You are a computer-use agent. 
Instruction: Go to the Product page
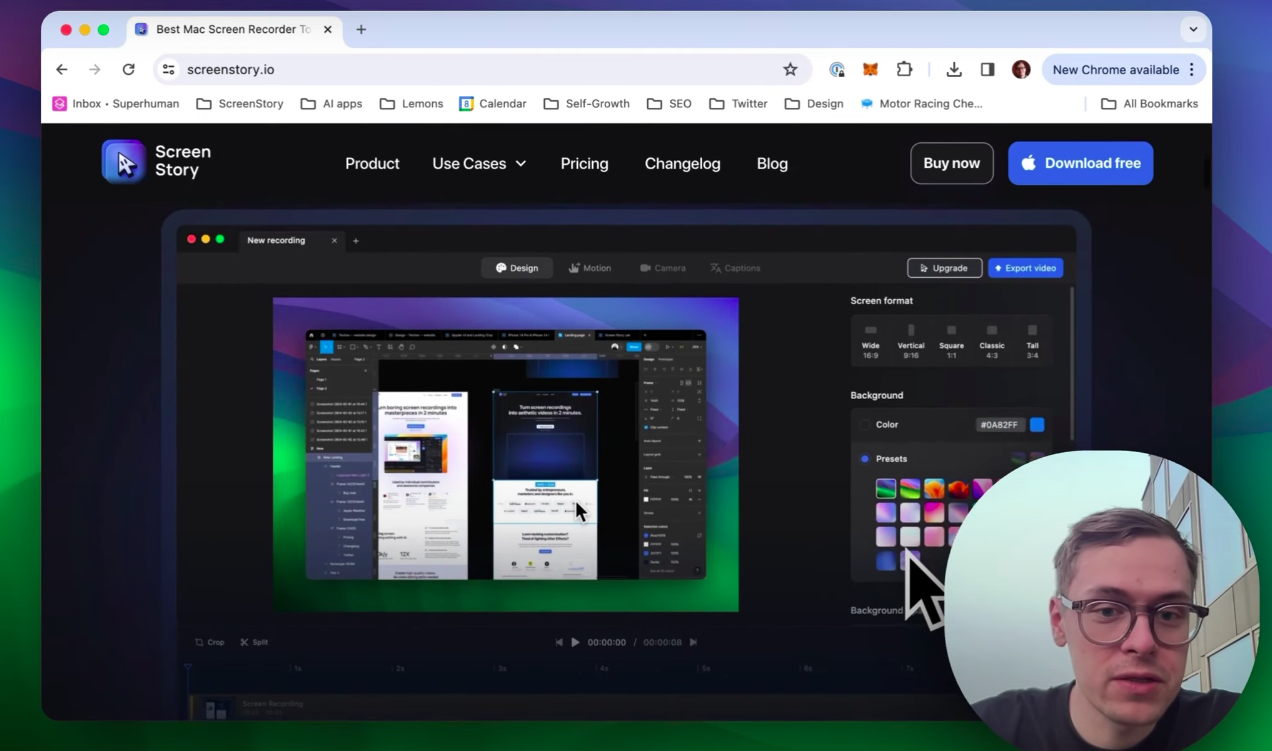372,164
